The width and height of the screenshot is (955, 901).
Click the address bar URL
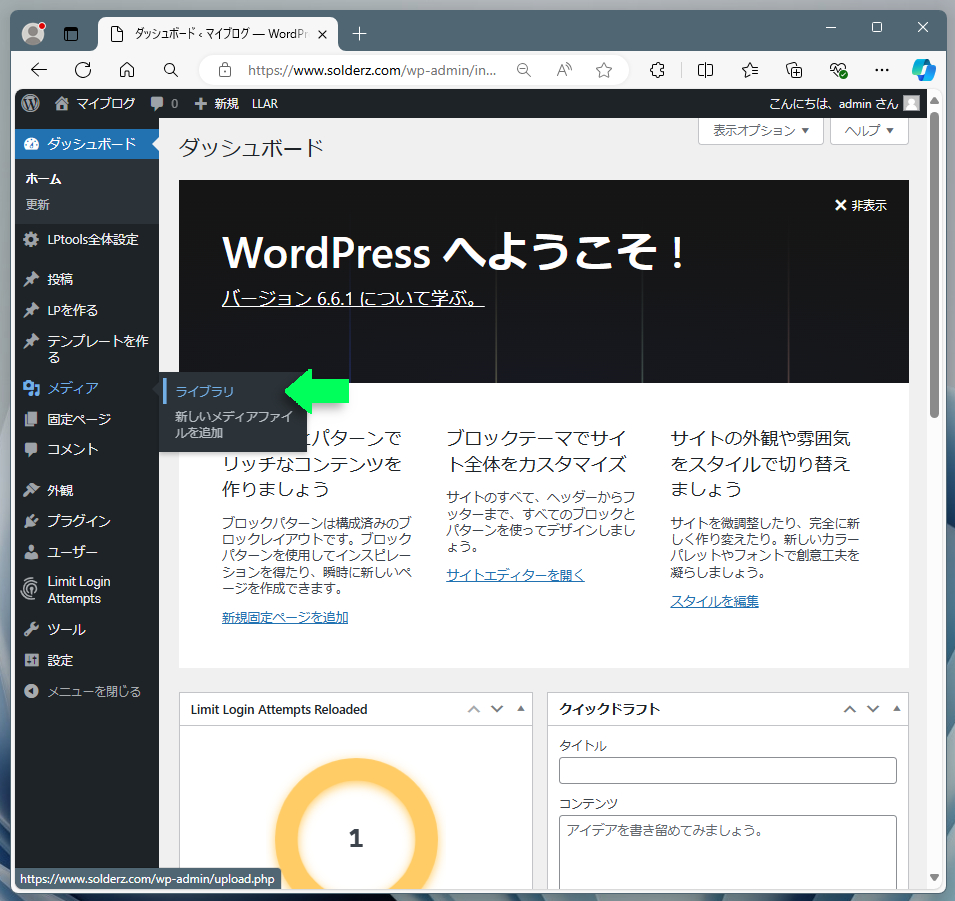tap(372, 70)
